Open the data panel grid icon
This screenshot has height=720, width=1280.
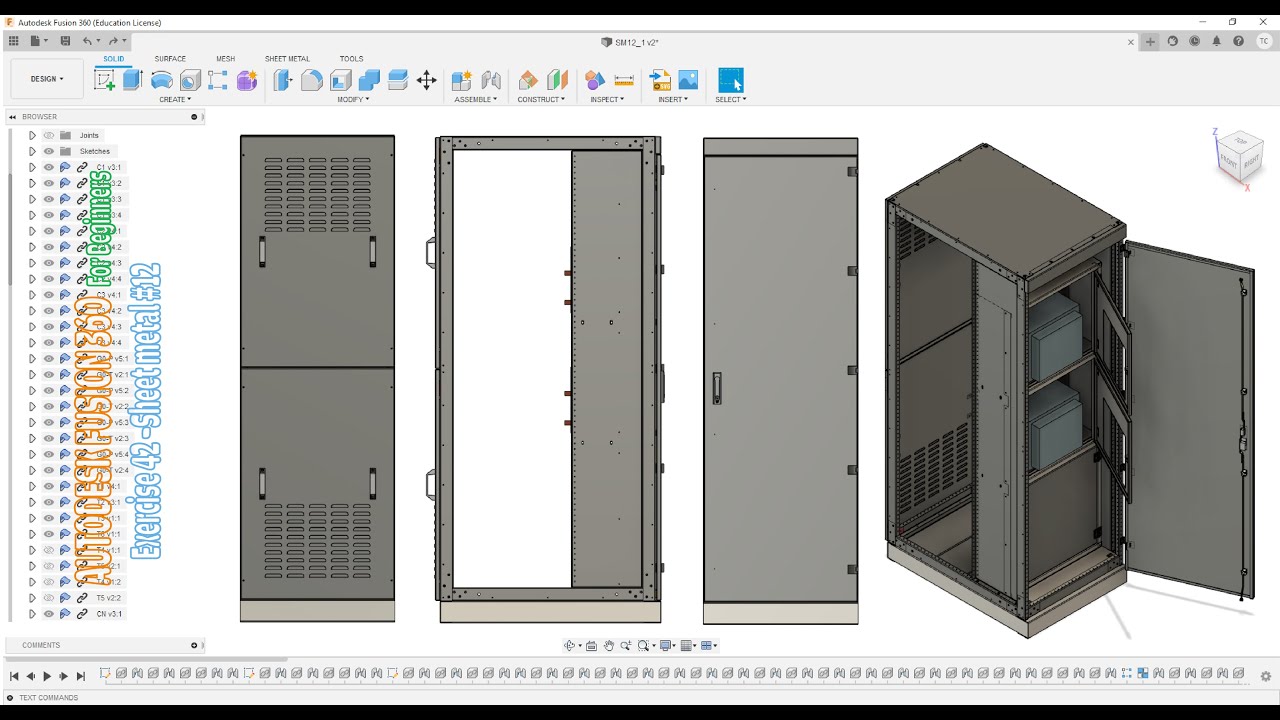click(14, 41)
